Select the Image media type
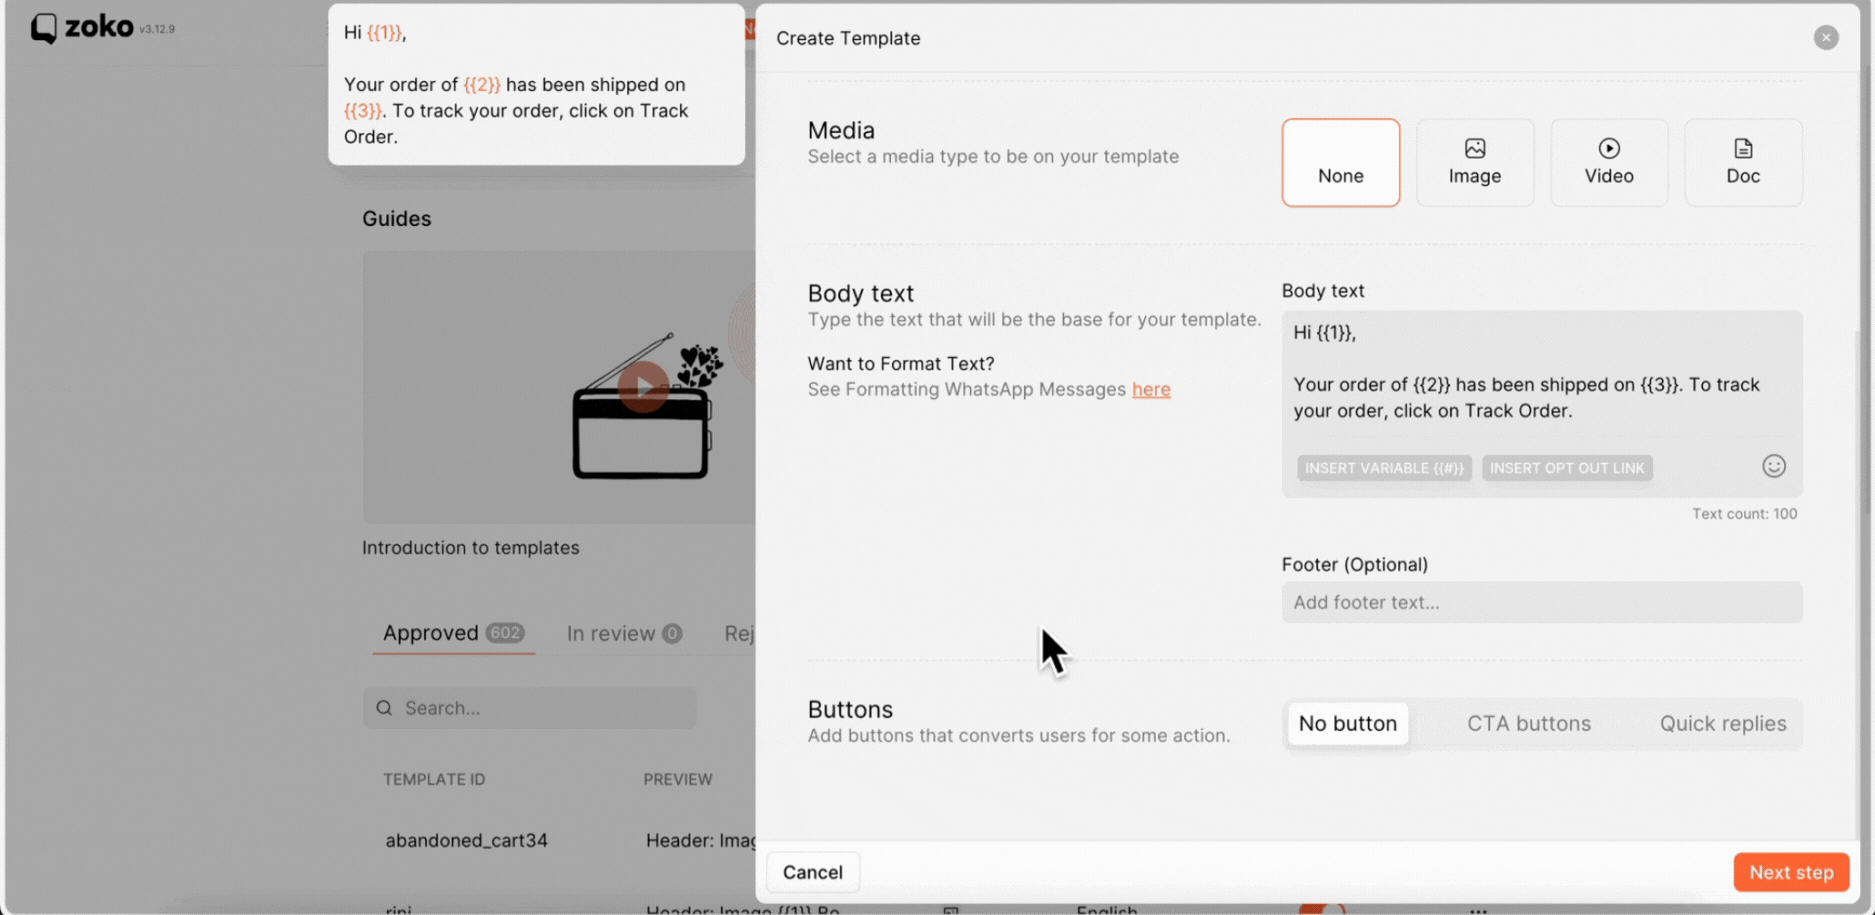Screen dimensions: 1875x915 click(x=1475, y=163)
